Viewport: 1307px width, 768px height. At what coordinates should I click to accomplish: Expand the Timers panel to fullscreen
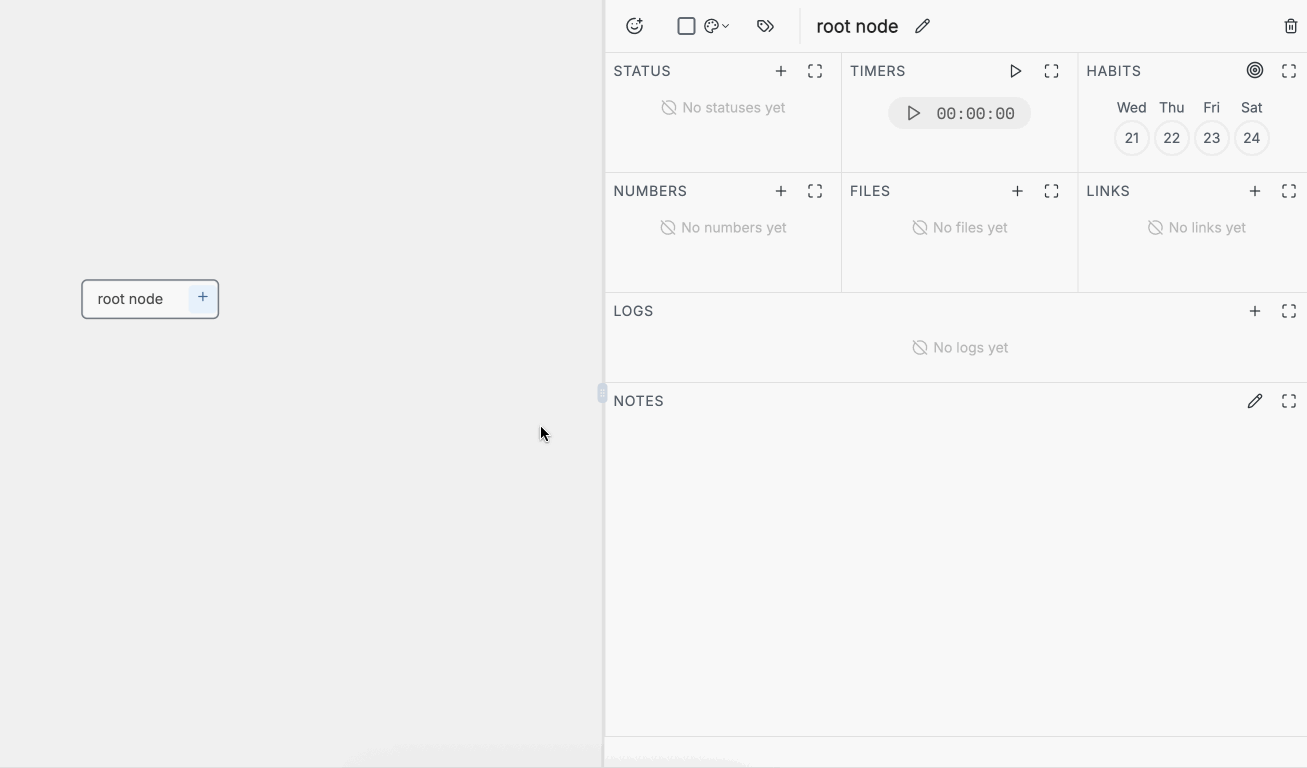(x=1051, y=71)
